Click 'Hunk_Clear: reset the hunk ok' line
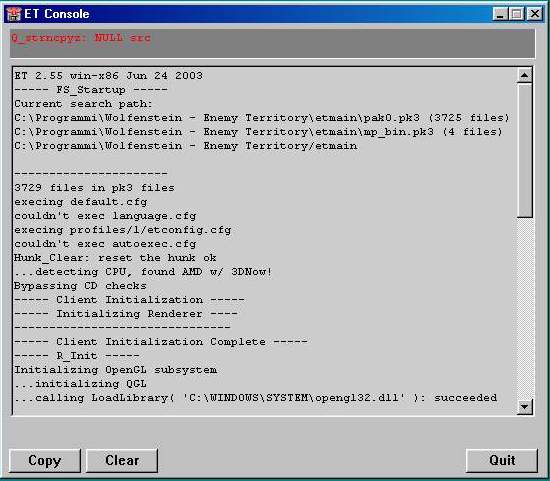The image size is (550, 481). [x=115, y=258]
